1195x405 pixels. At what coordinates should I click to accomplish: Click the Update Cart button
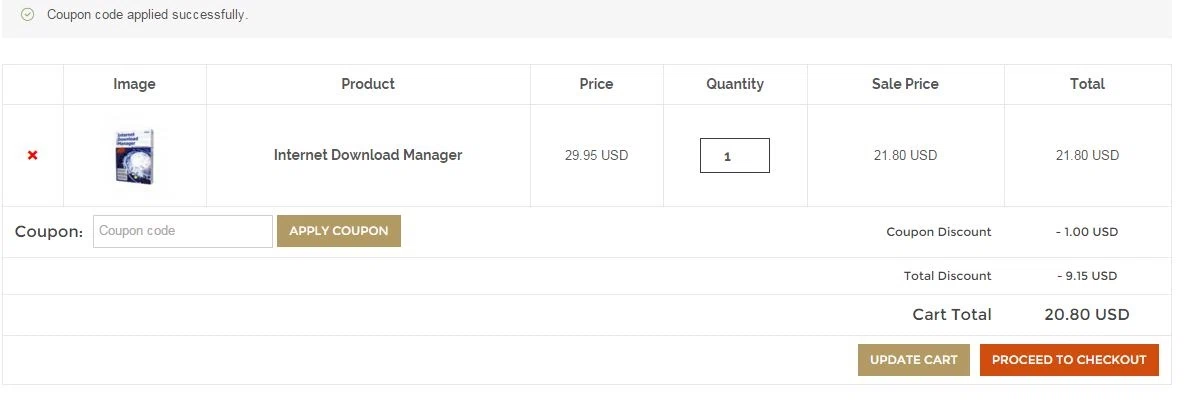point(914,360)
